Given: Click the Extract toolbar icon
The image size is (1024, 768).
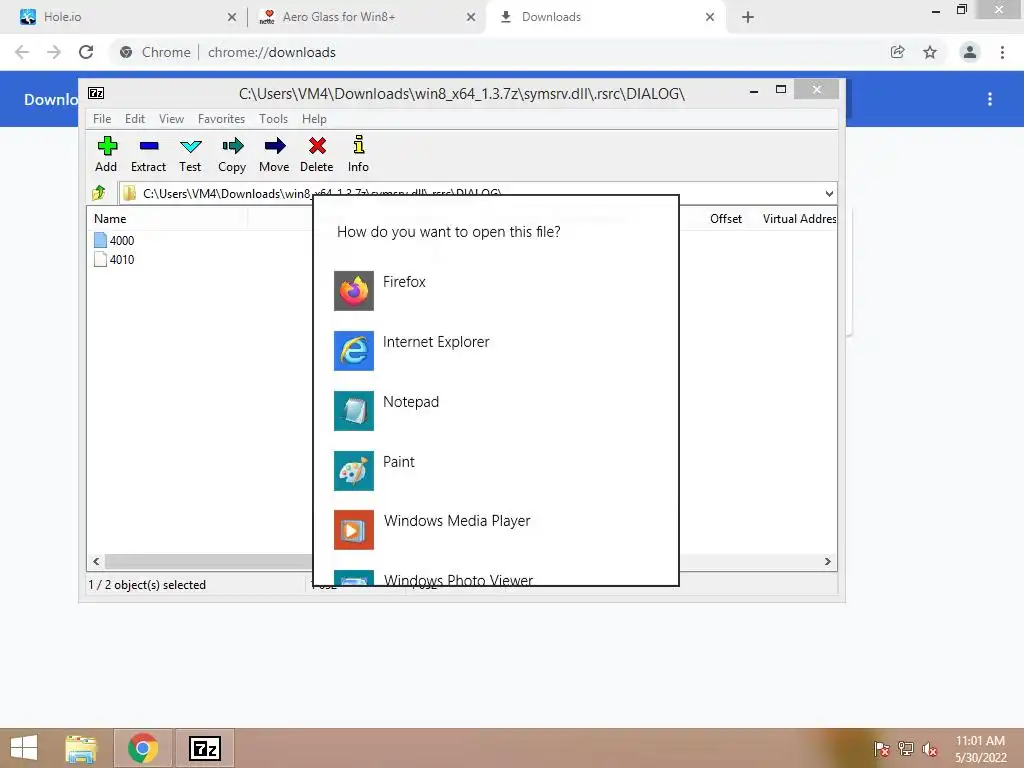Looking at the screenshot, I should pos(148,154).
